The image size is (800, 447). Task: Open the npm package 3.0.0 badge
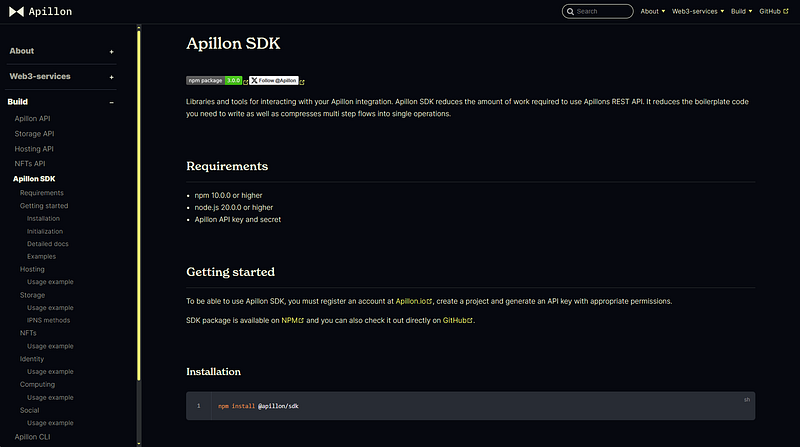click(214, 81)
